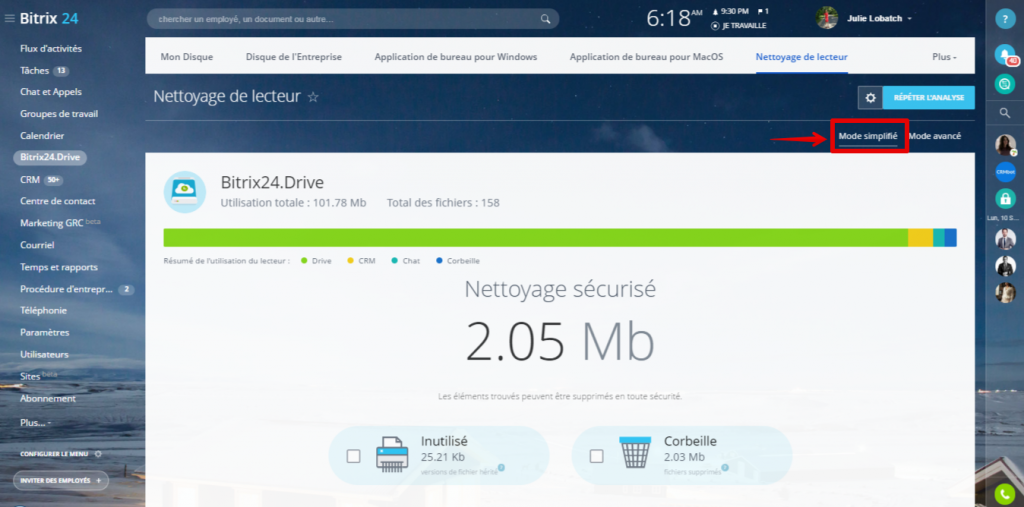Open Paramètres in the left menu

[44, 333]
